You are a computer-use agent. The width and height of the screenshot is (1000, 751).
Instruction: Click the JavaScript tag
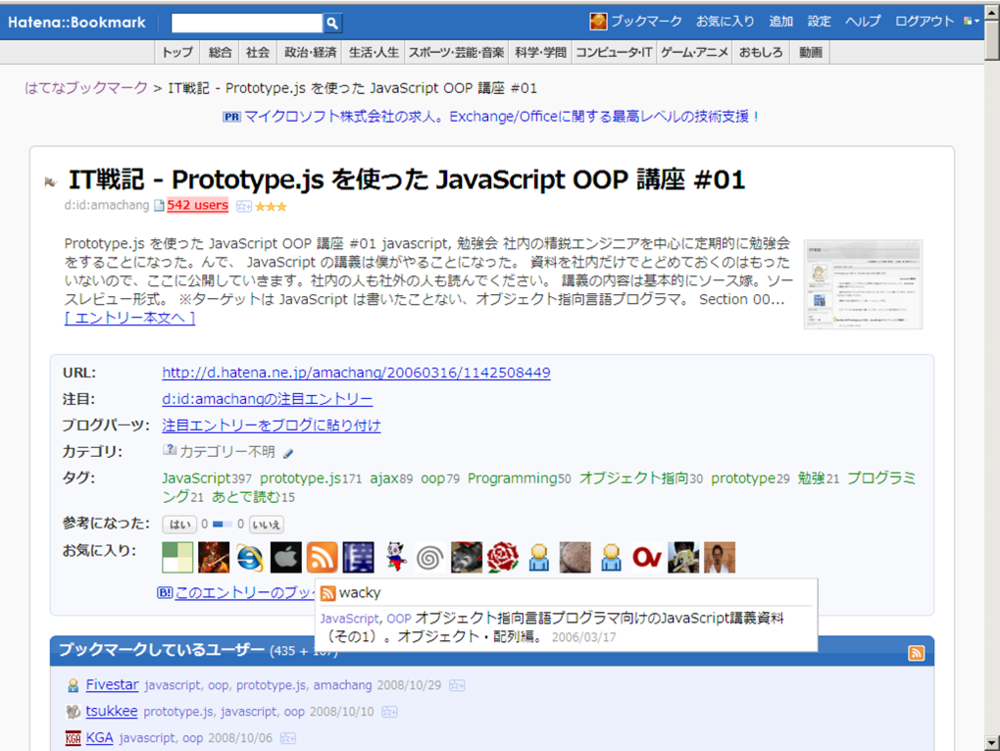tap(196, 478)
